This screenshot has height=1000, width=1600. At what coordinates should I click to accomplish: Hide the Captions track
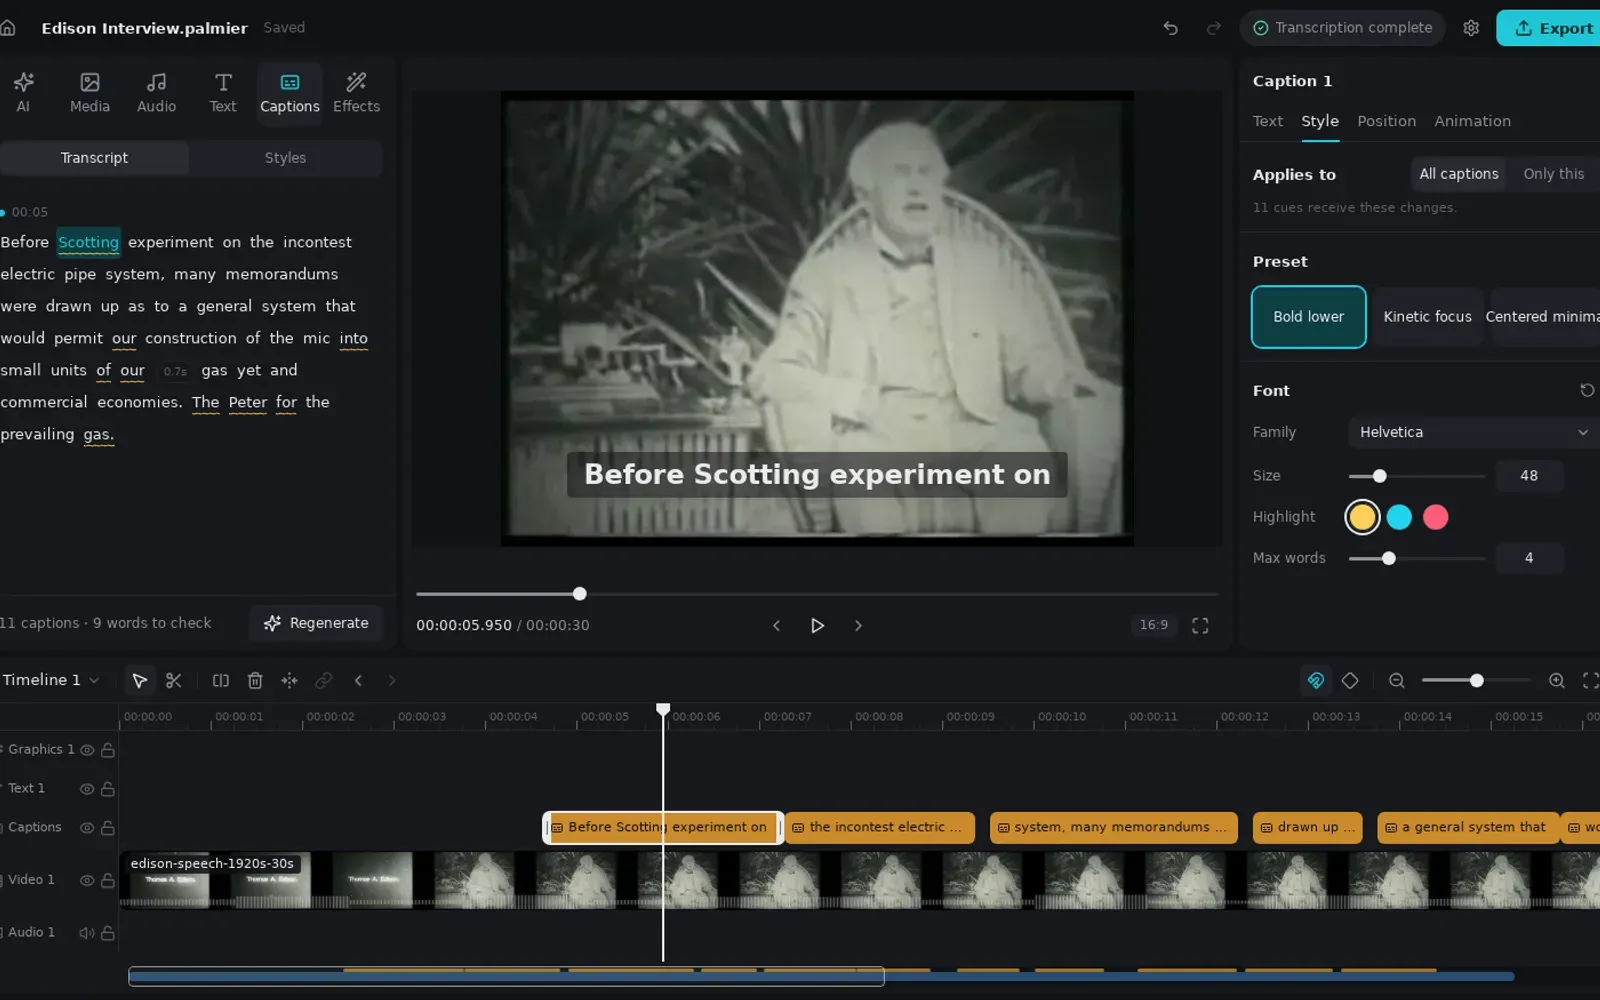[87, 828]
